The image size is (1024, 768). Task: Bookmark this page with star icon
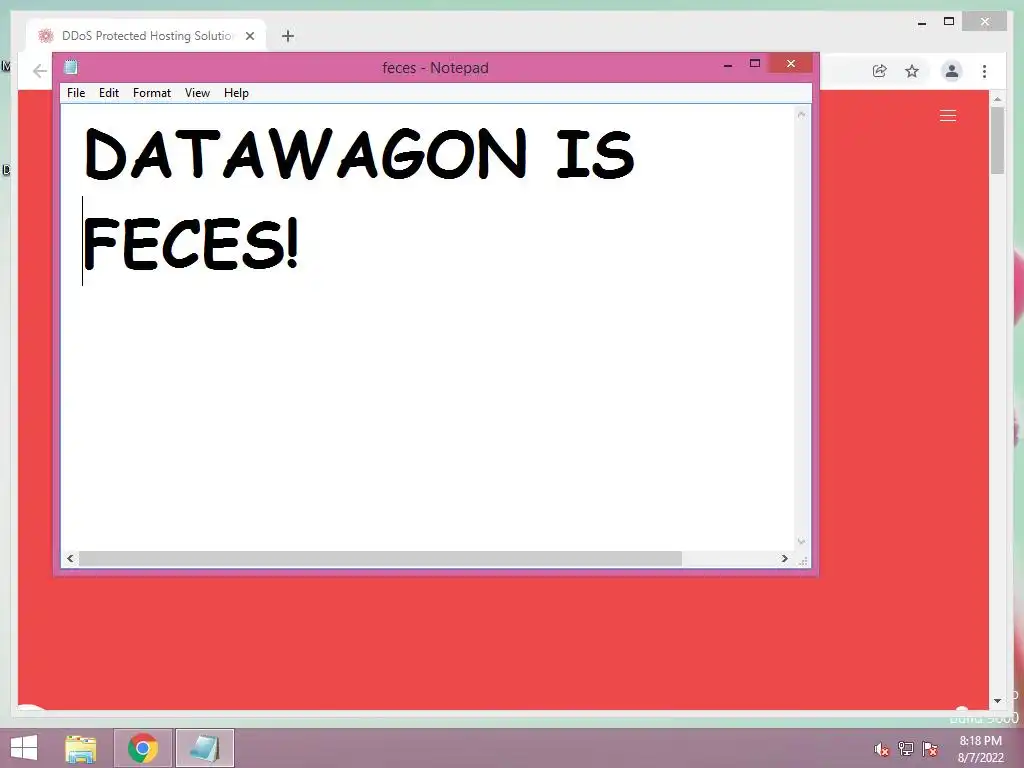(x=912, y=71)
